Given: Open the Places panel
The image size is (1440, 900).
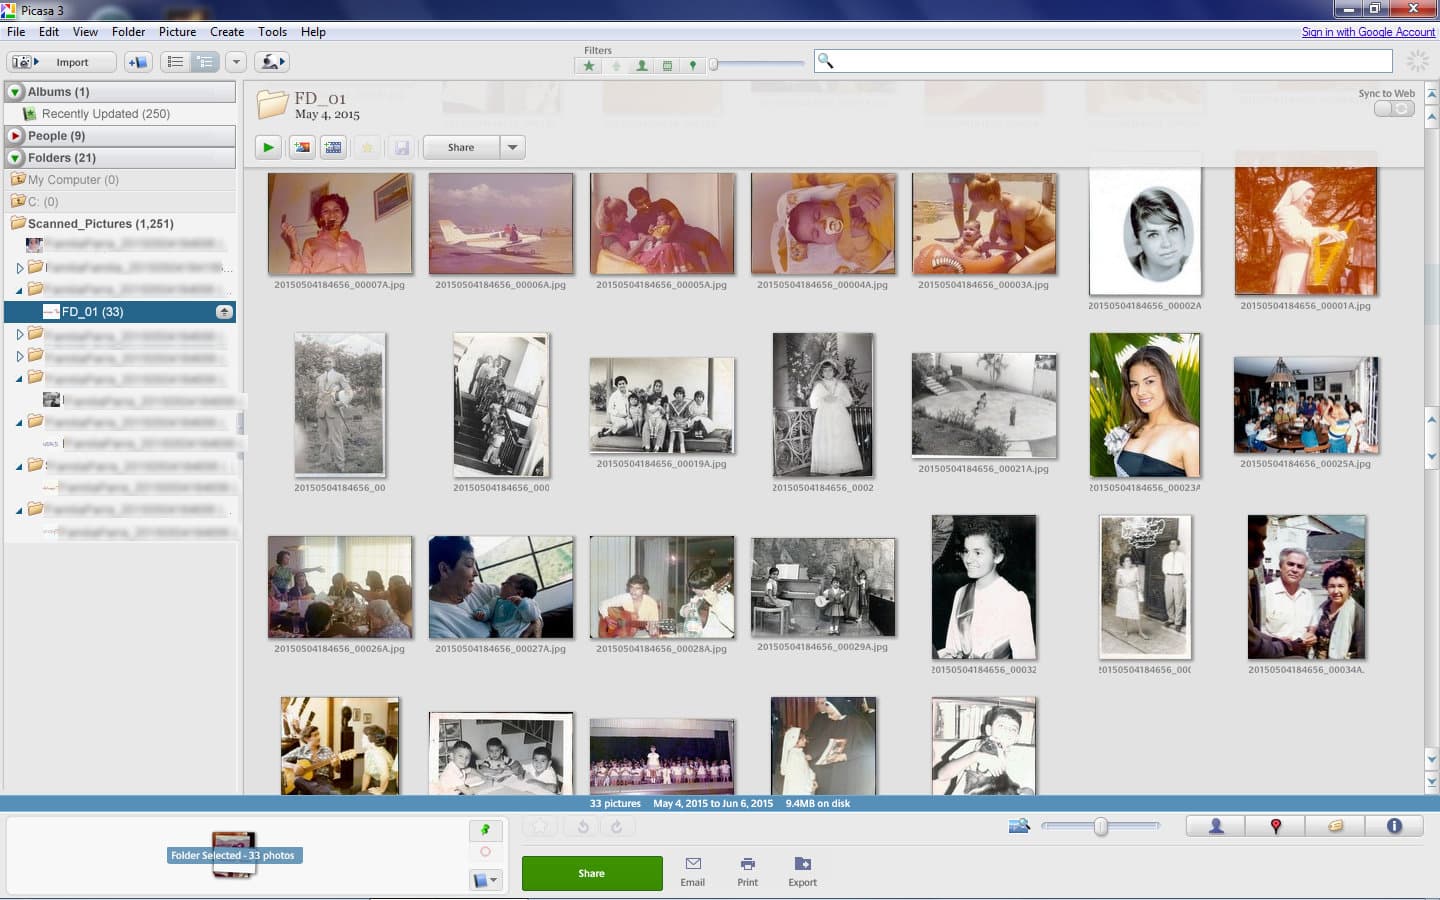Looking at the screenshot, I should pyautogui.click(x=1275, y=825).
